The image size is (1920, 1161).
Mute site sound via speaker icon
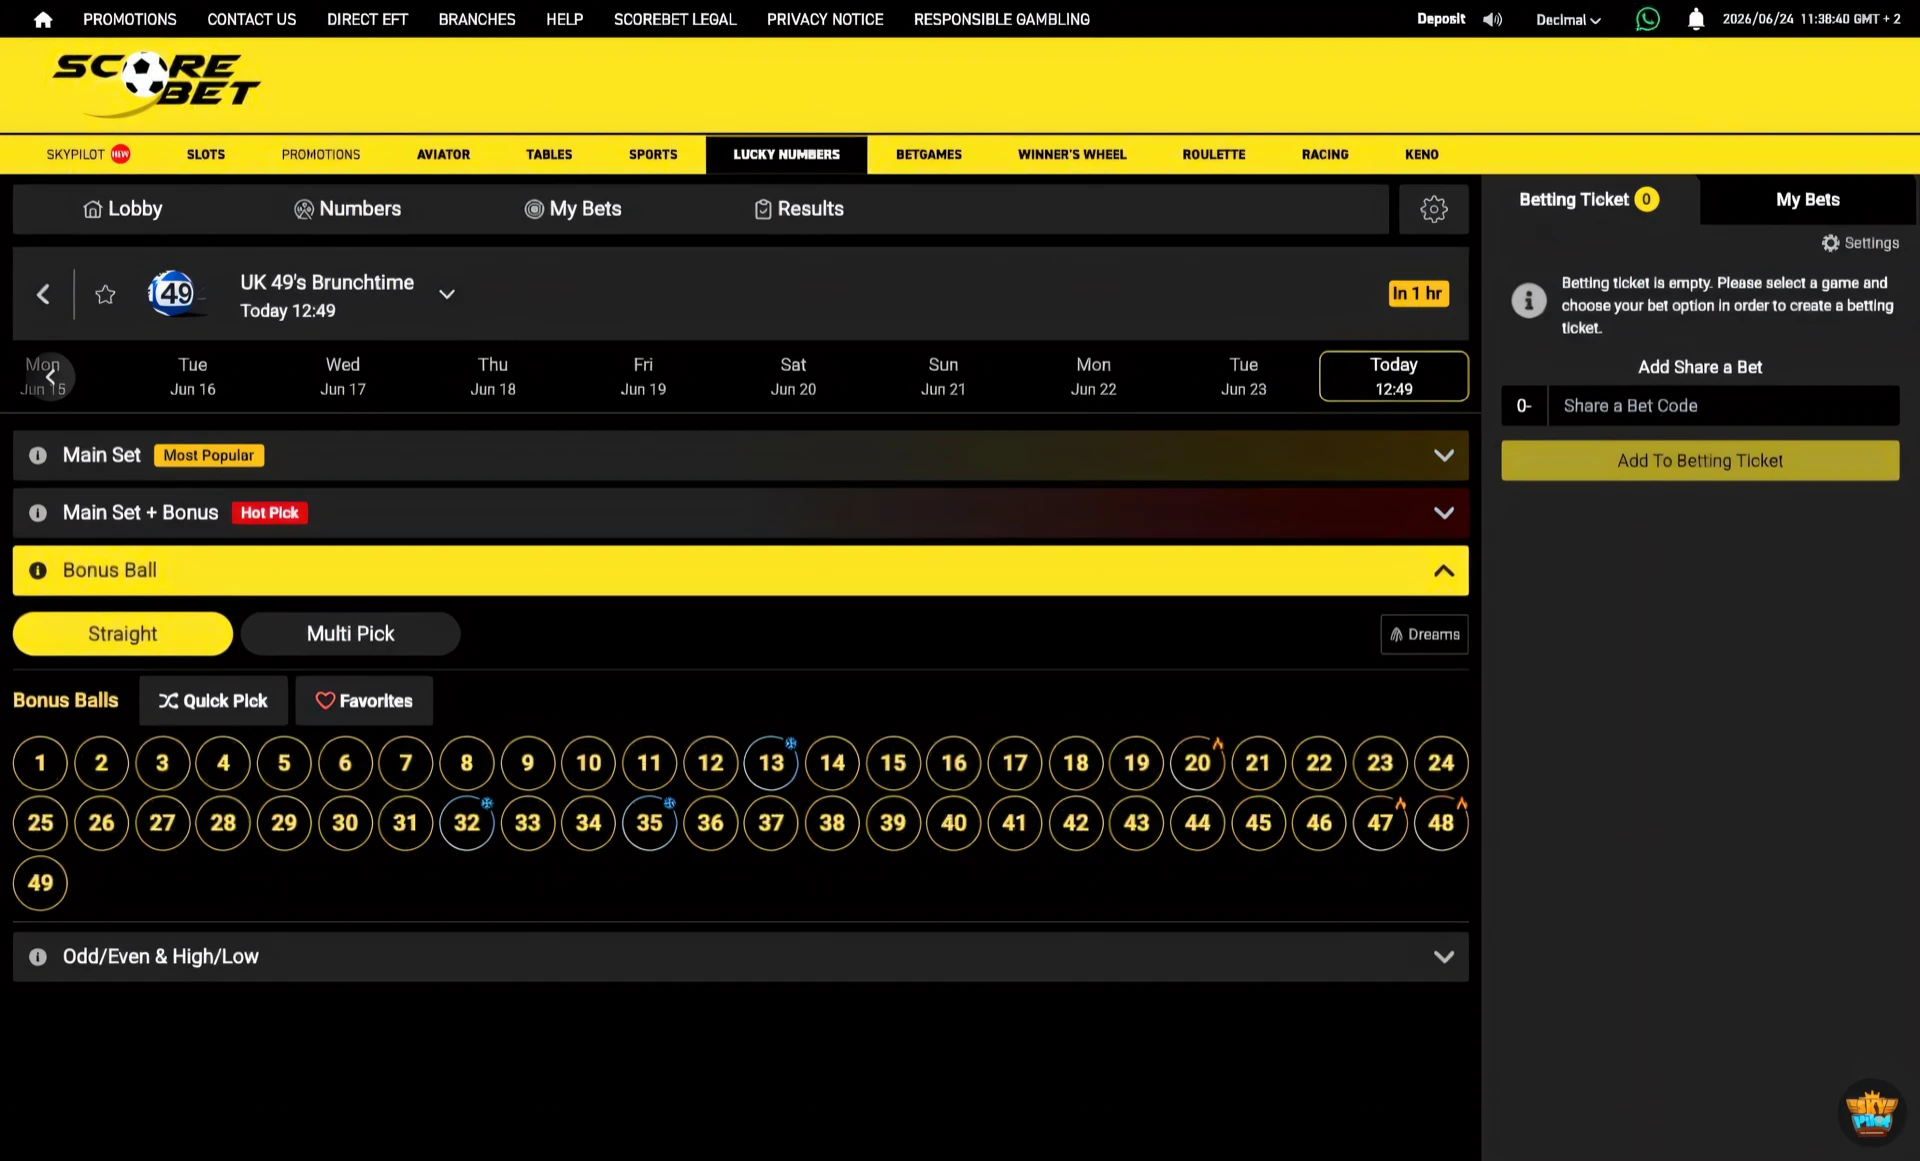[1492, 19]
